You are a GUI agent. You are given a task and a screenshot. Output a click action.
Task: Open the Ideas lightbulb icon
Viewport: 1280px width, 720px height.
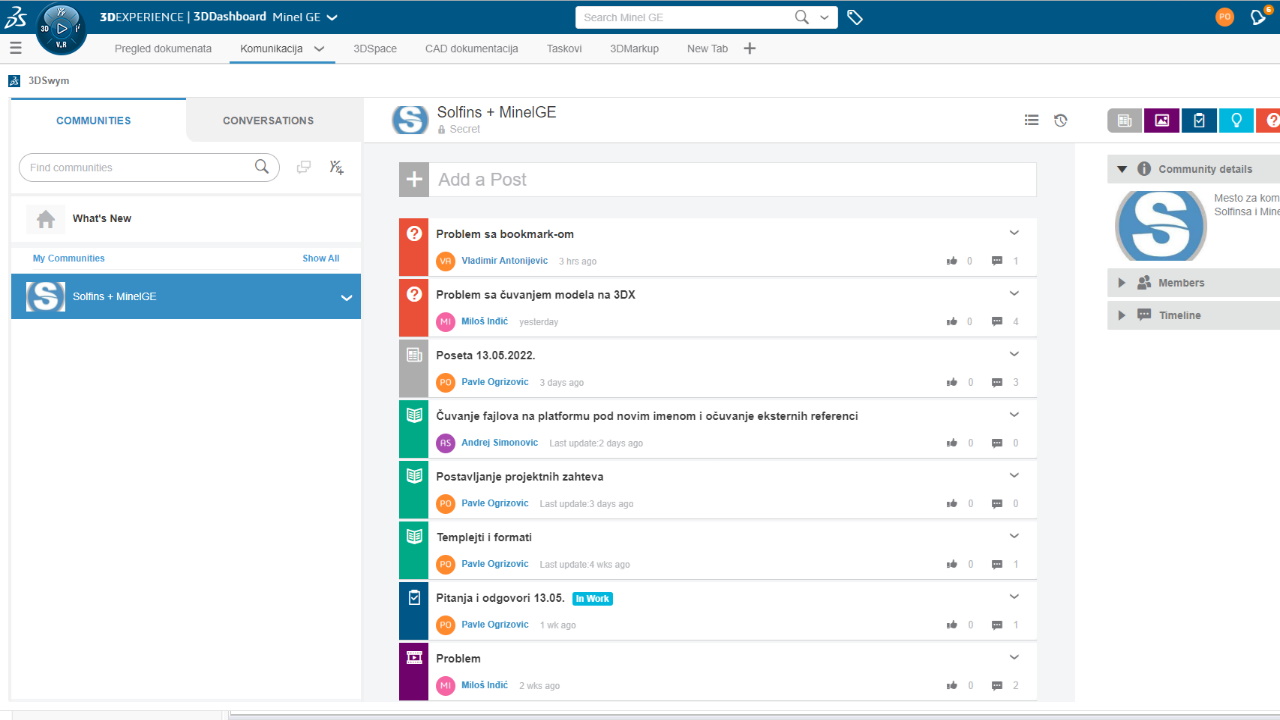click(1236, 120)
